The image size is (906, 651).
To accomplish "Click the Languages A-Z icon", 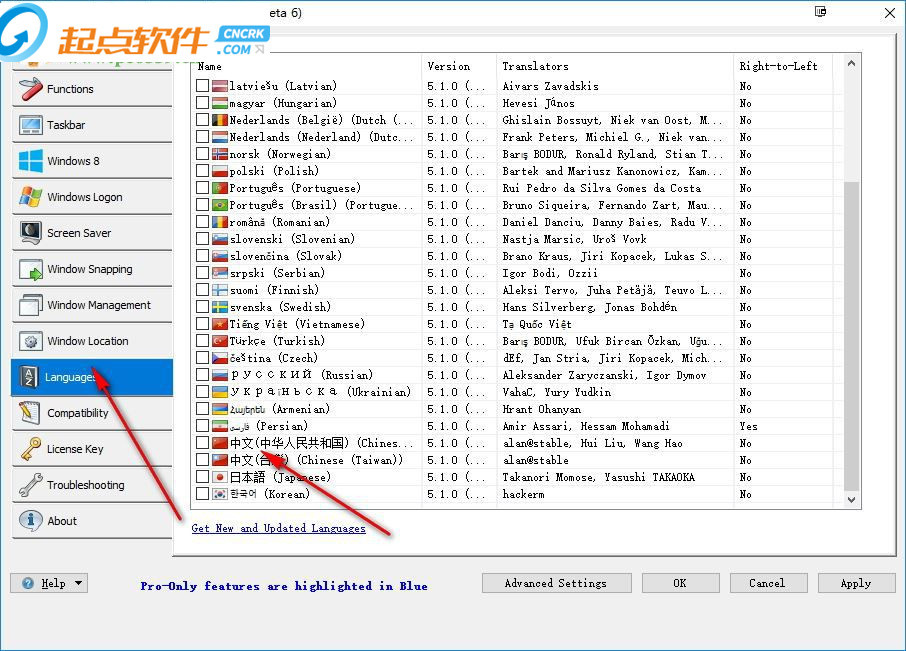I will click(x=28, y=377).
